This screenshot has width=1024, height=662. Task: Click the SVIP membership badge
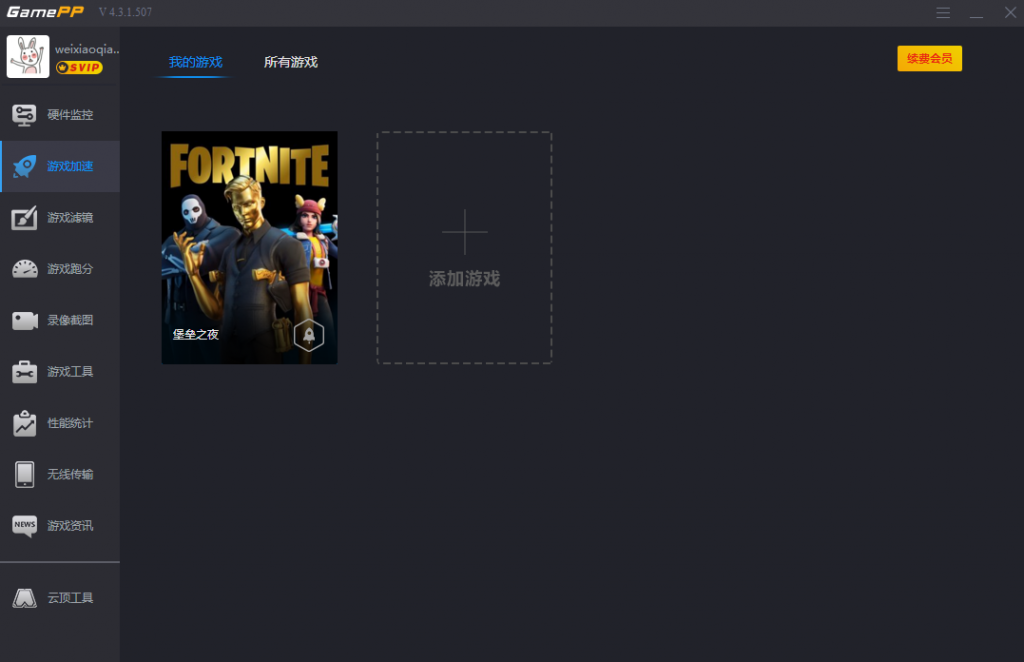pos(79,67)
